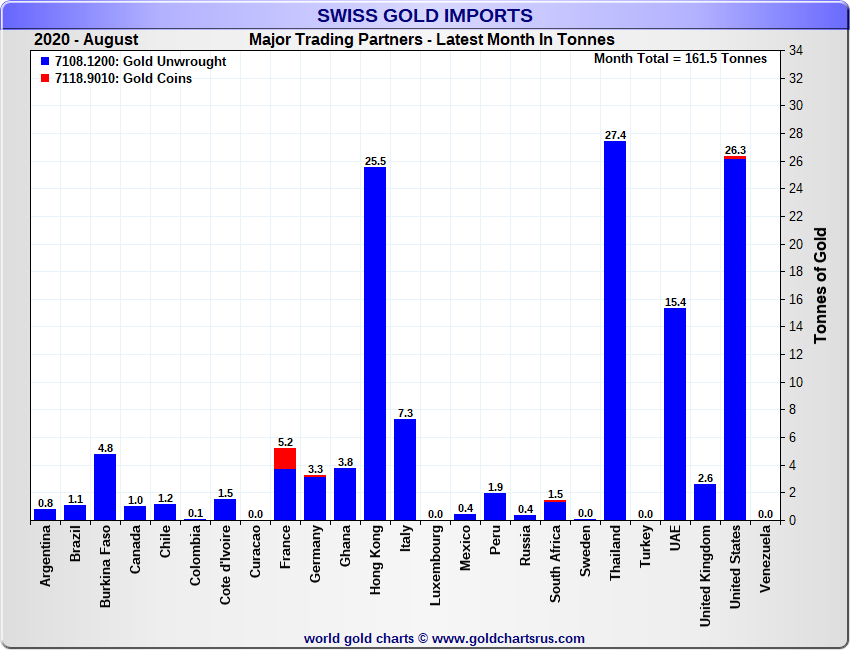Click the United States bar
This screenshot has height=650, width=850.
(x=735, y=340)
